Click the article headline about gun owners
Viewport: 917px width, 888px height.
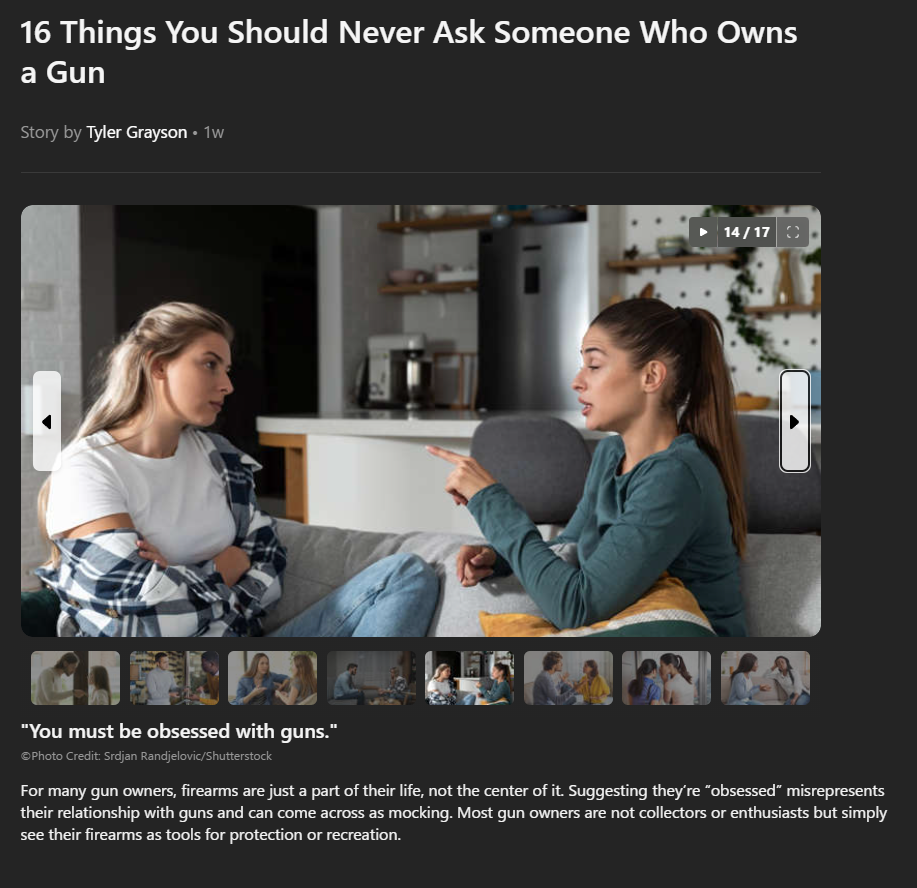409,52
